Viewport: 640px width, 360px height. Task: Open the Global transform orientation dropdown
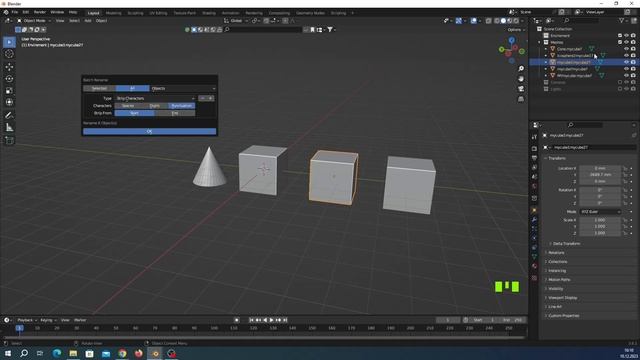click(236, 20)
